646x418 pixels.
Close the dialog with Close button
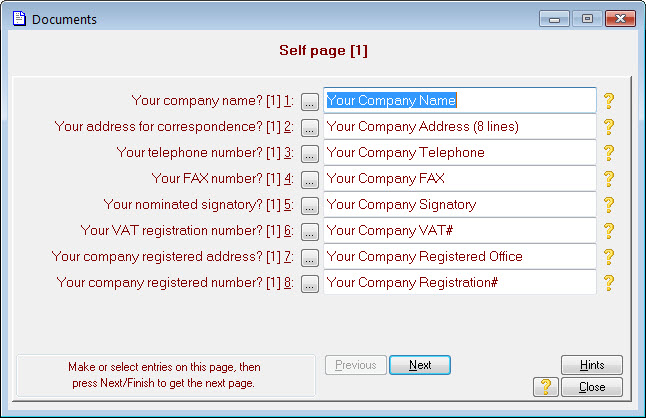coord(592,387)
